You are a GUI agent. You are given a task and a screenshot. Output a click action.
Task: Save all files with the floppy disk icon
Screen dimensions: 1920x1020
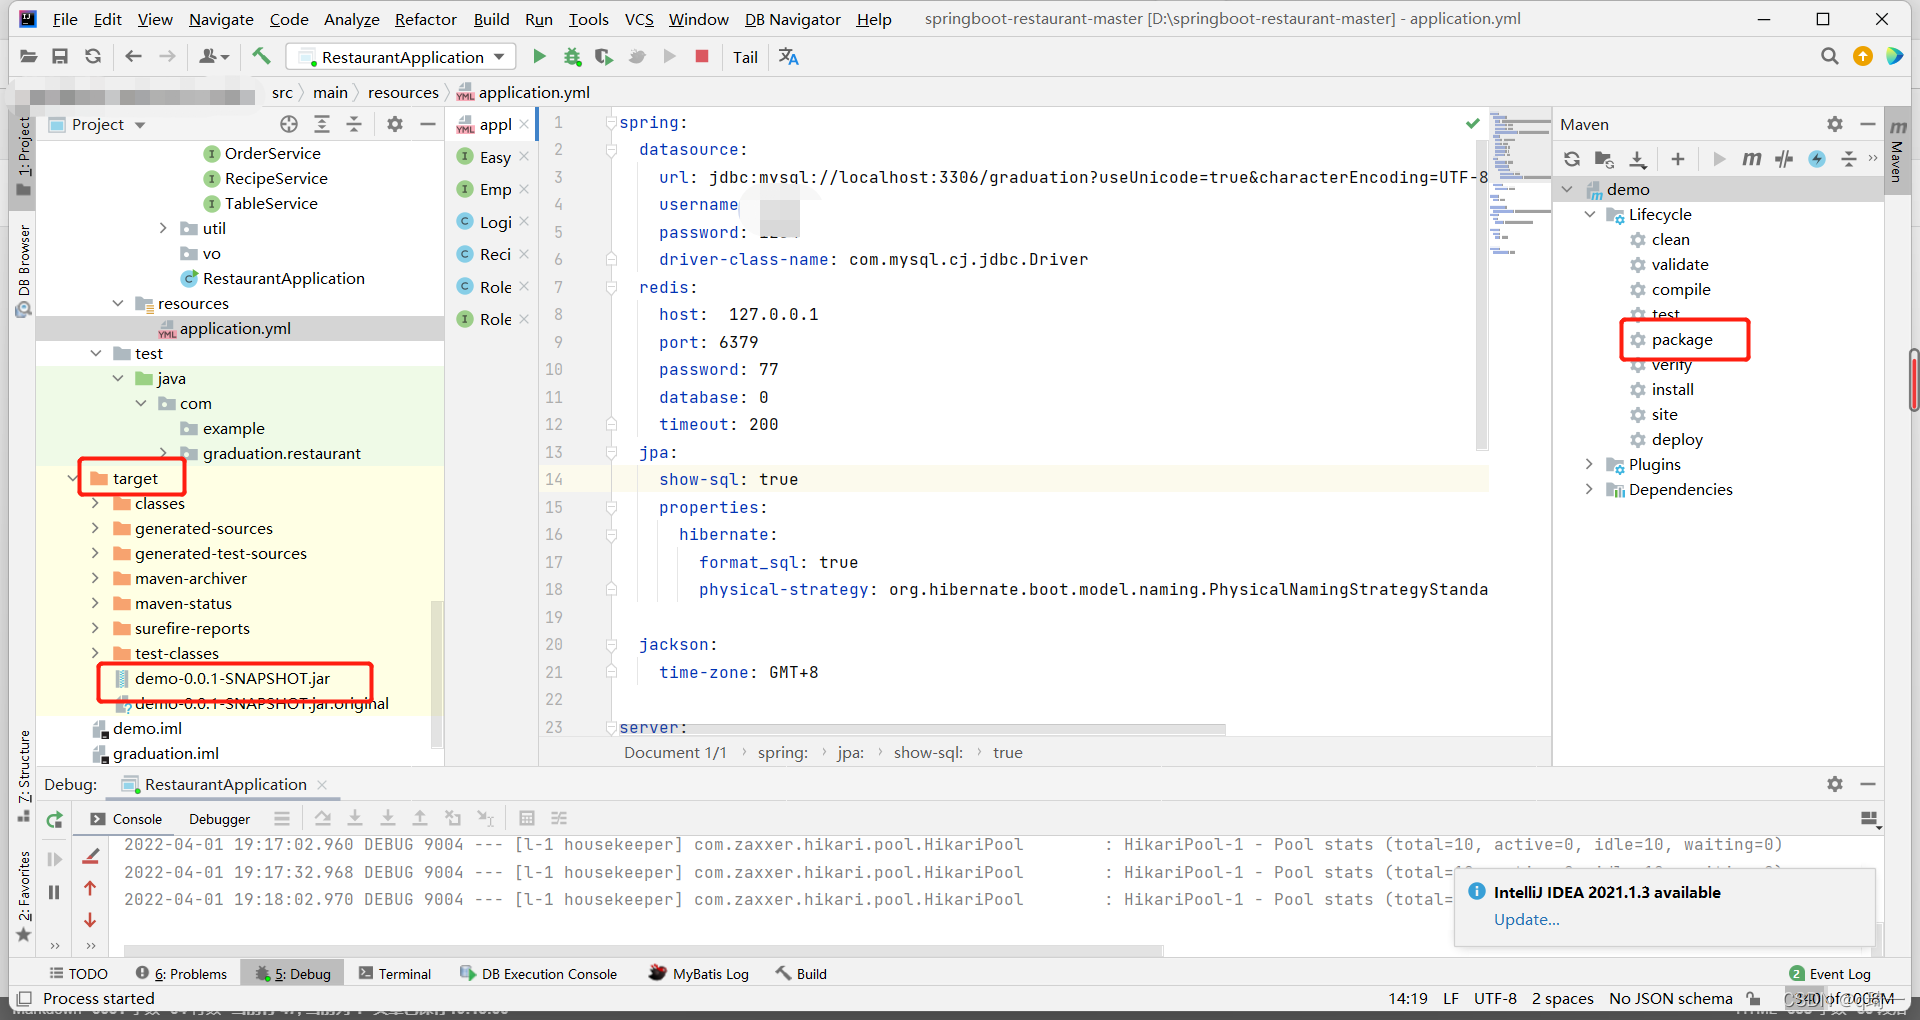[60, 57]
